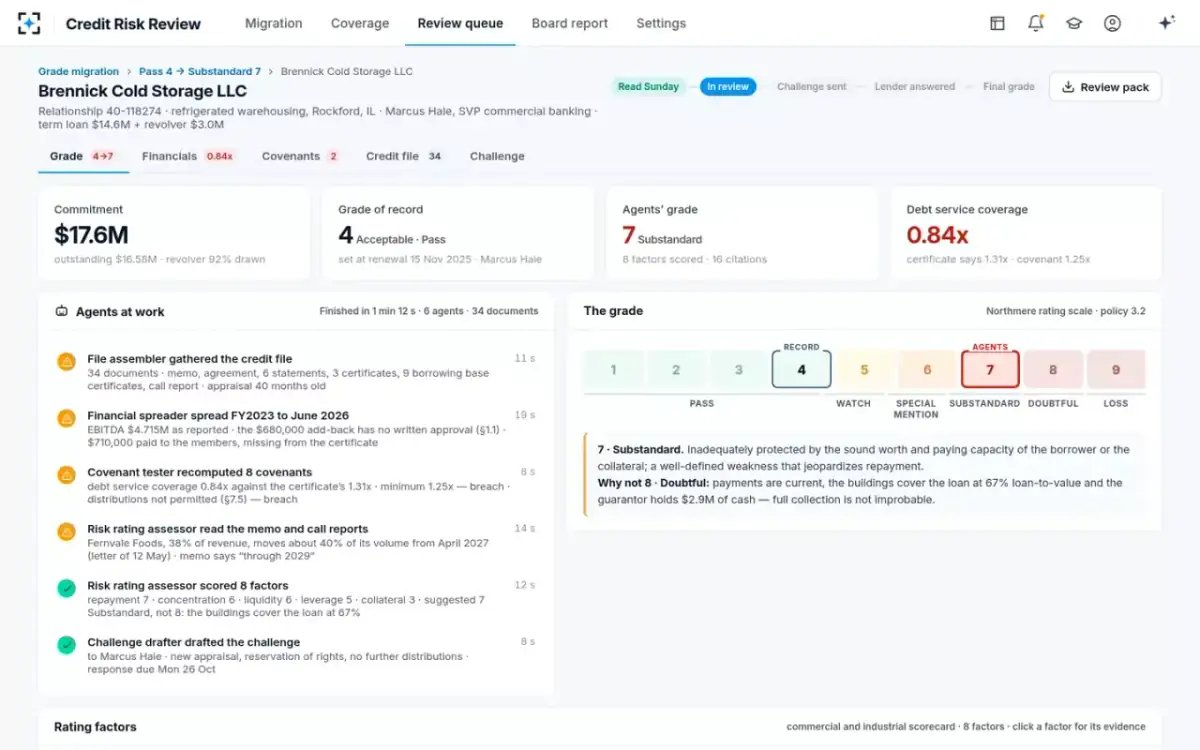Select the Grade 4→7 sub-tab
Viewport: 1200px width, 750px height.
[x=83, y=156]
